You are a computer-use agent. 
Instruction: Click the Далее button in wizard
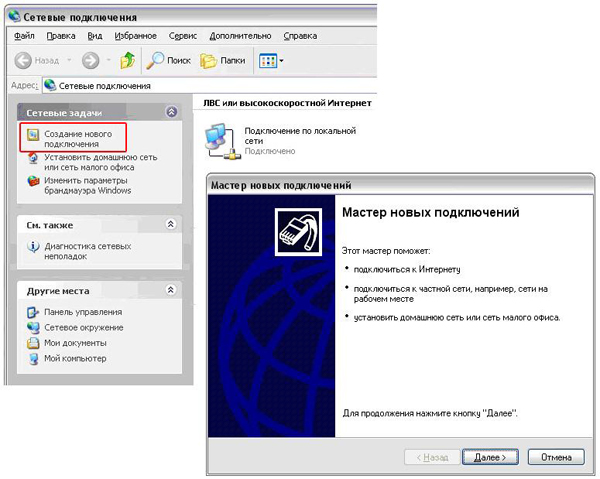[490, 457]
